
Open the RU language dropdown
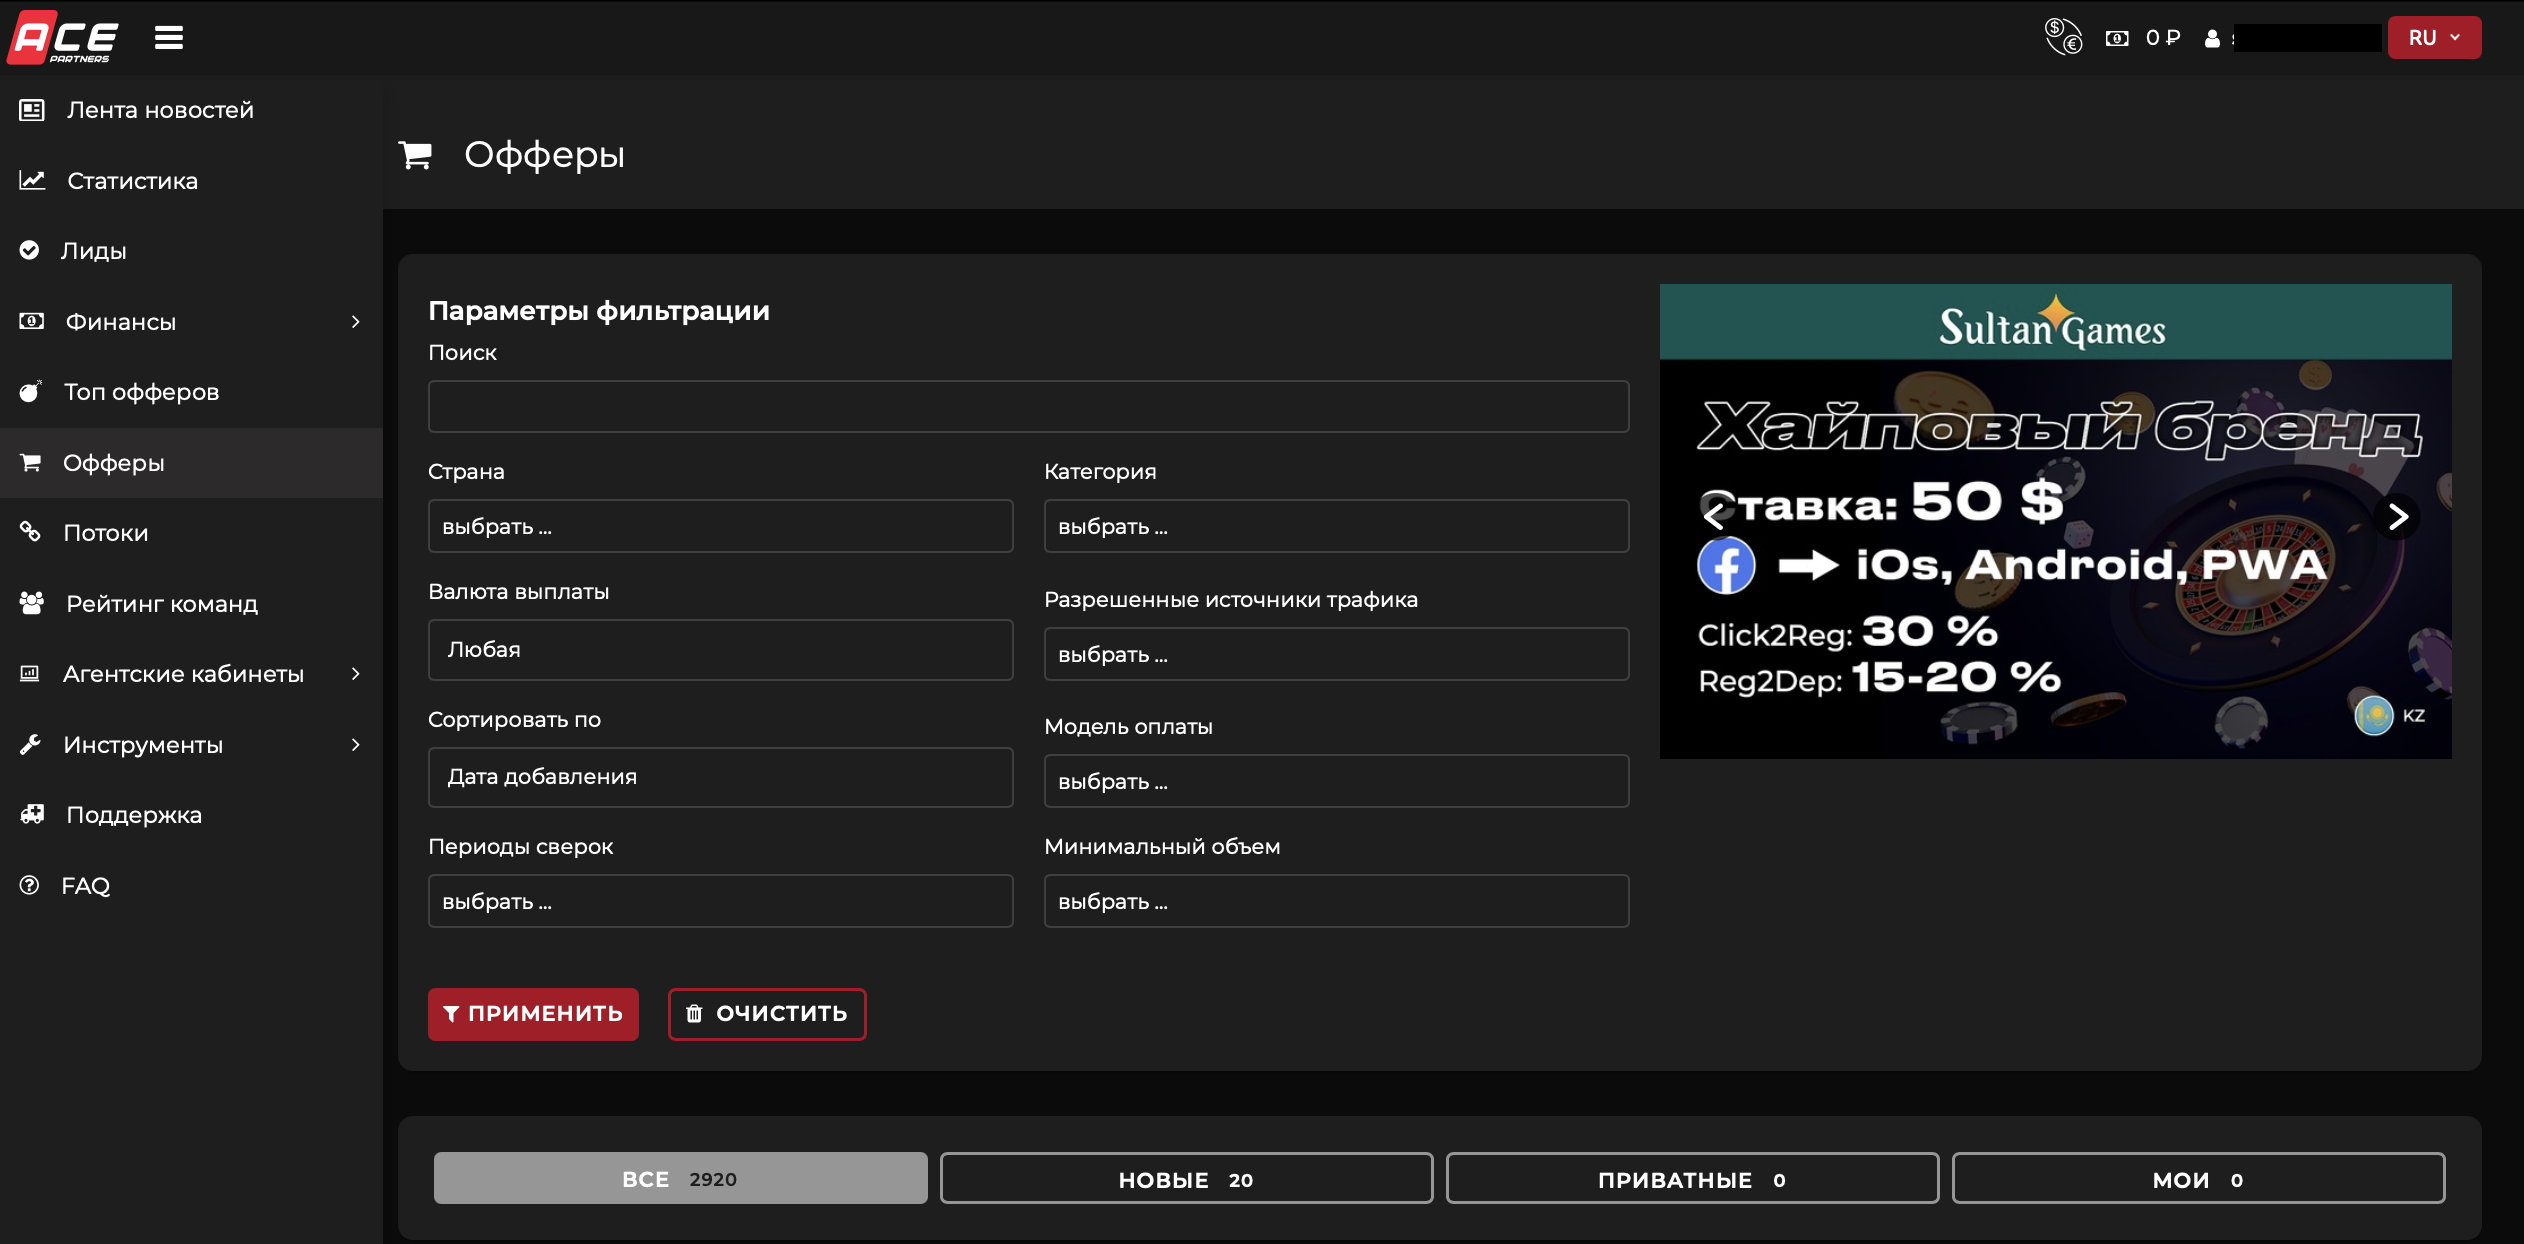(x=2433, y=38)
